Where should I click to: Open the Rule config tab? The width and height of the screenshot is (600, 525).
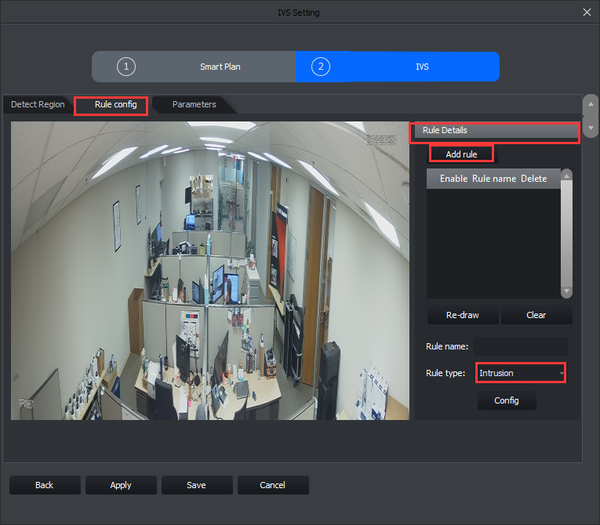point(115,104)
